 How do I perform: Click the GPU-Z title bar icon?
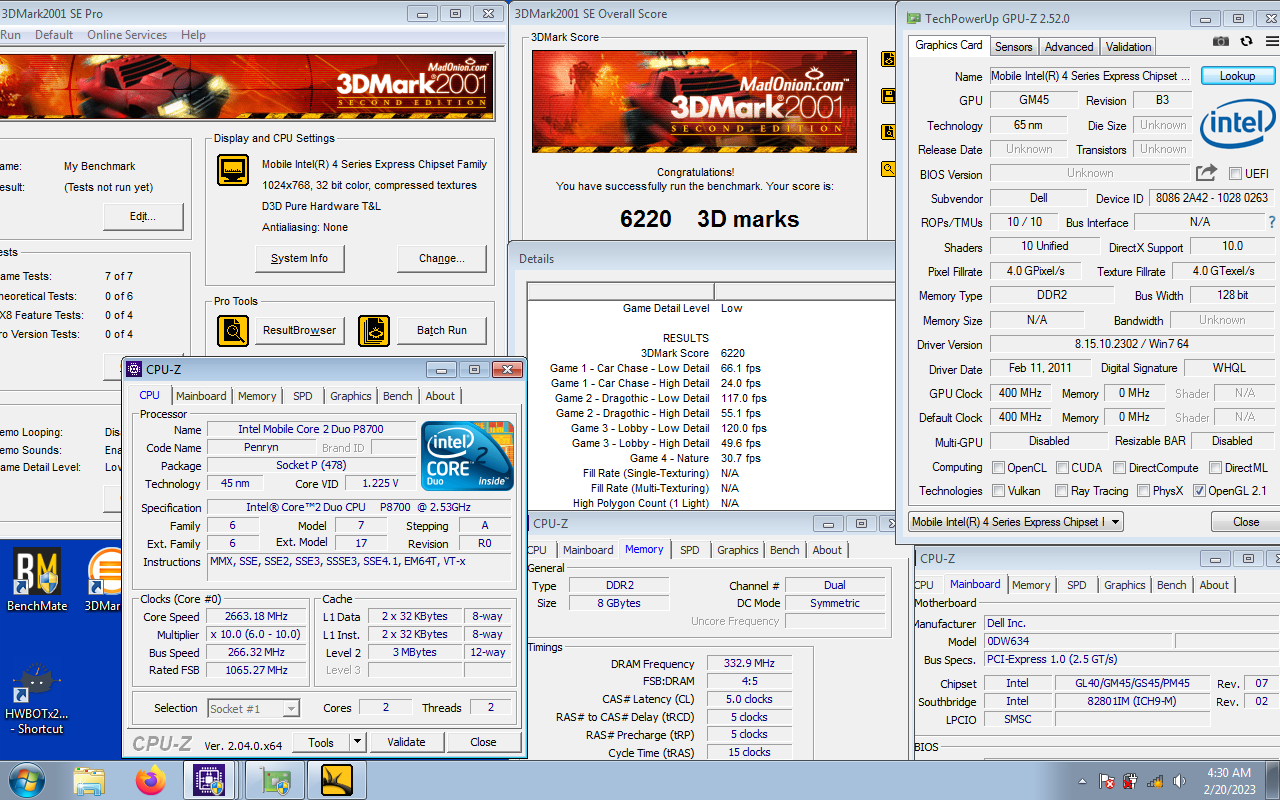pos(913,18)
